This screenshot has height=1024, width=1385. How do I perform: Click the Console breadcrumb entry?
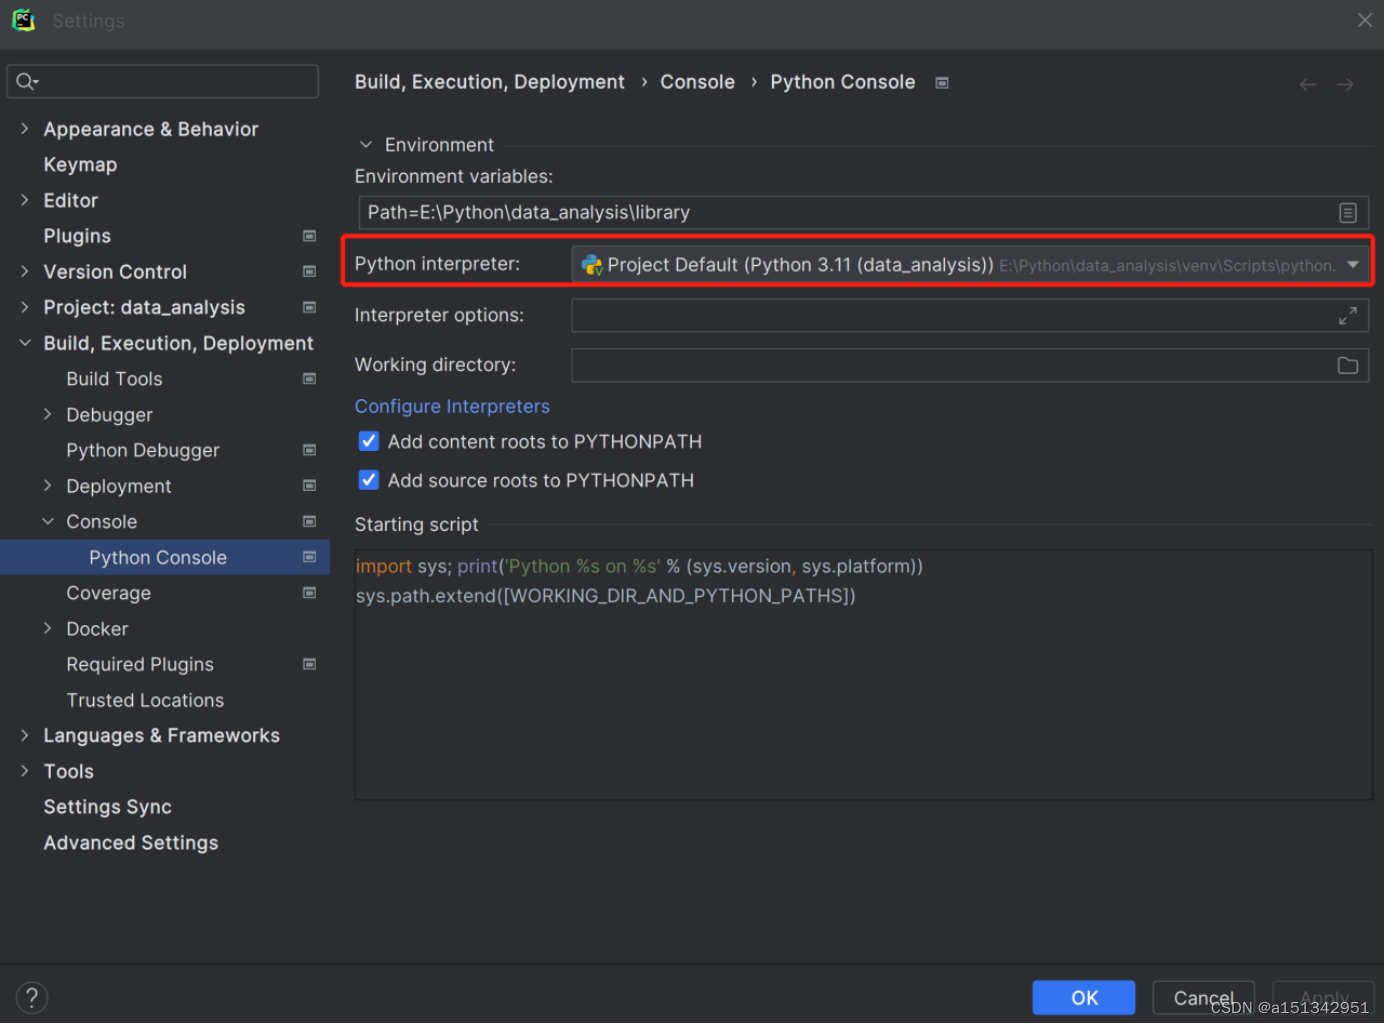[697, 81]
